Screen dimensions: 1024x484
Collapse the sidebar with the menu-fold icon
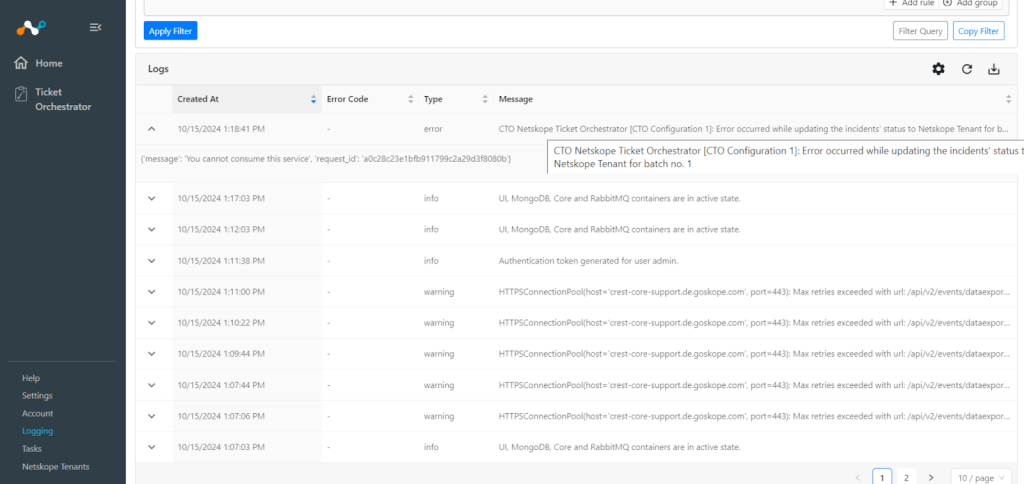[95, 27]
